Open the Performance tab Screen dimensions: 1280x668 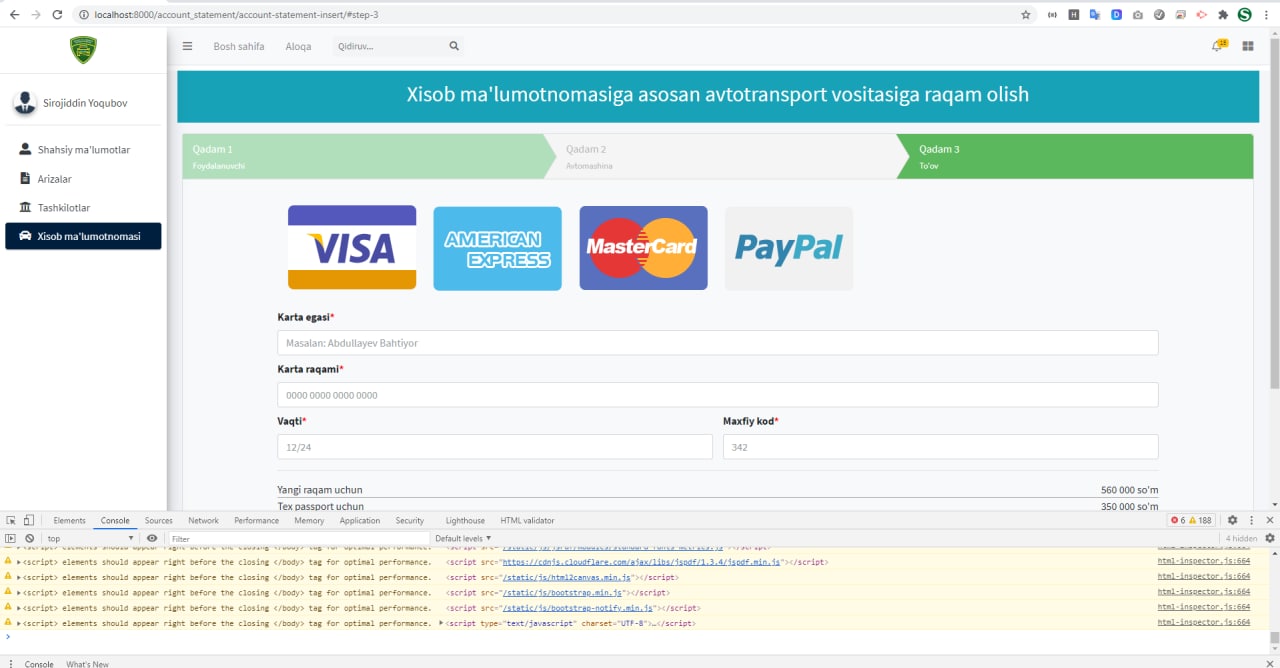click(257, 520)
